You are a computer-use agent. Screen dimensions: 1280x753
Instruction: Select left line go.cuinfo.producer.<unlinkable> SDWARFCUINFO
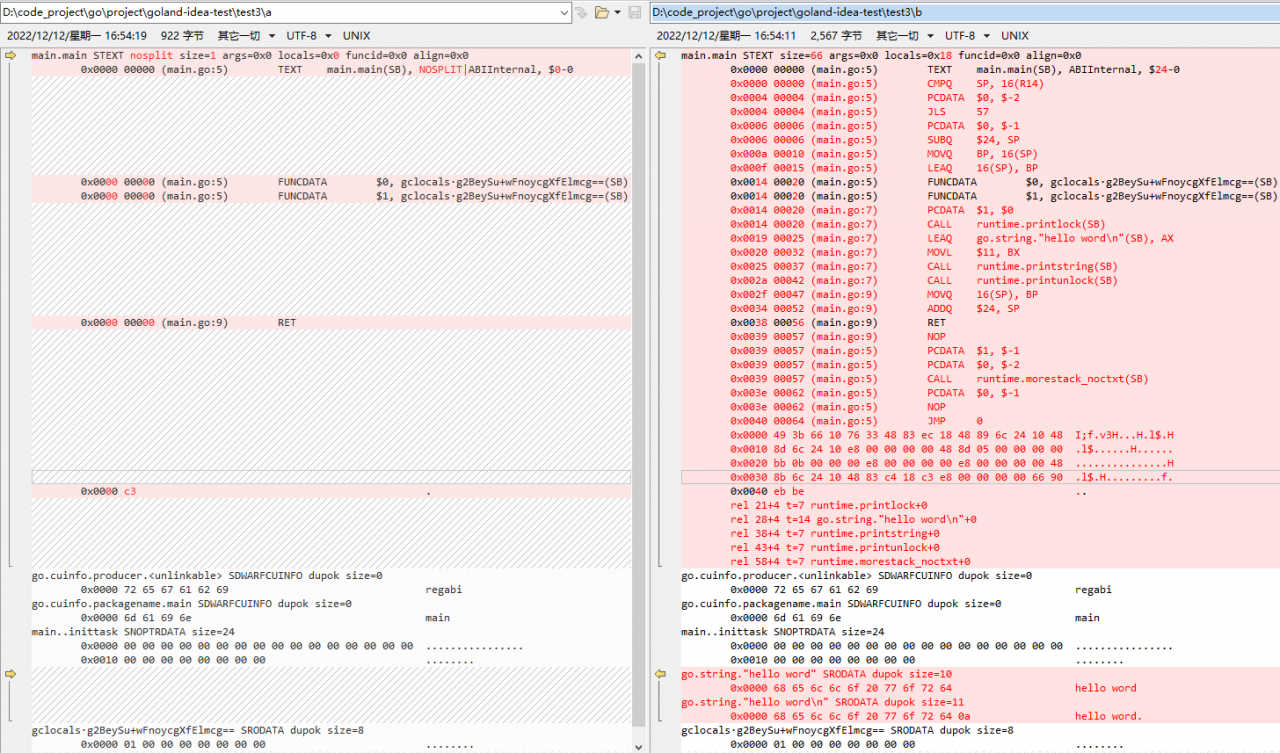point(330,576)
